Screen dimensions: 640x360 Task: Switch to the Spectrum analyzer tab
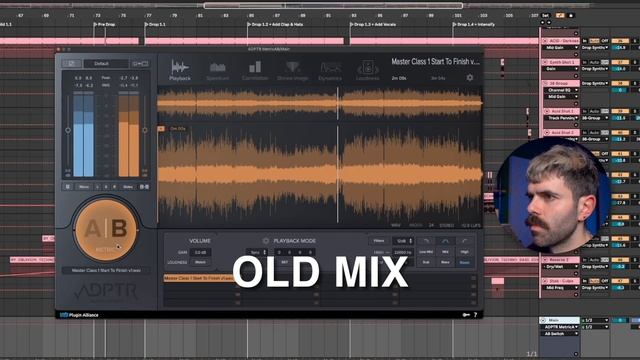[218, 70]
